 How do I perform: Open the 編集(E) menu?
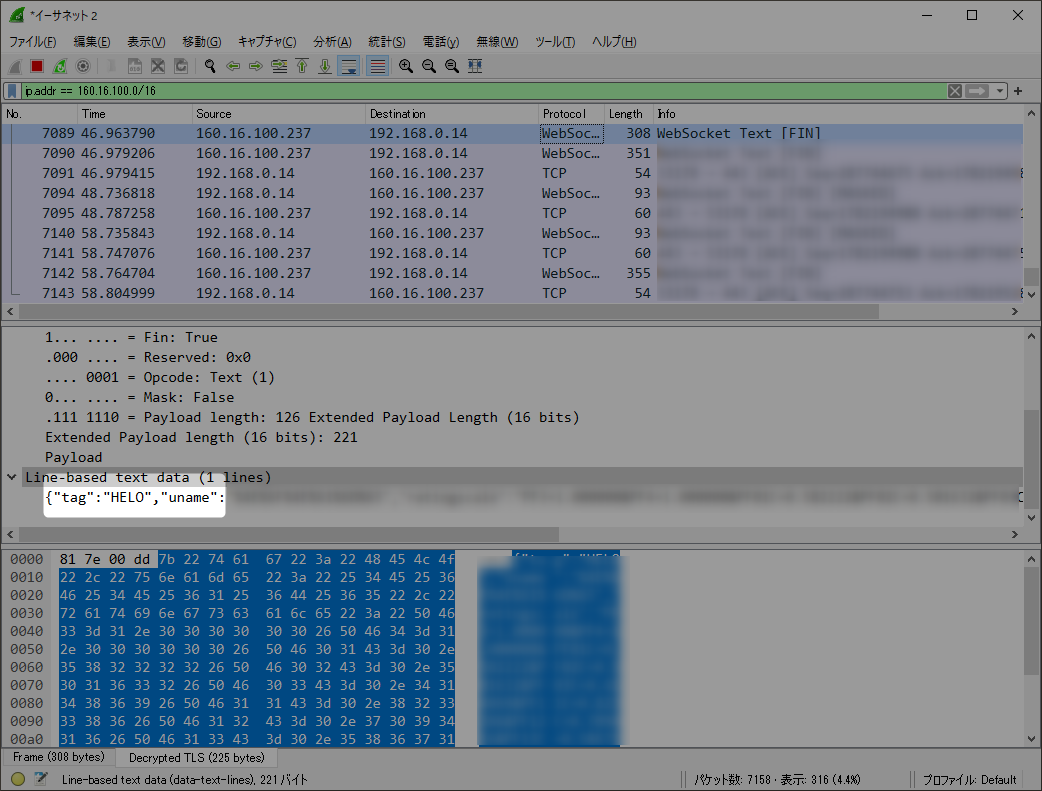click(x=92, y=41)
